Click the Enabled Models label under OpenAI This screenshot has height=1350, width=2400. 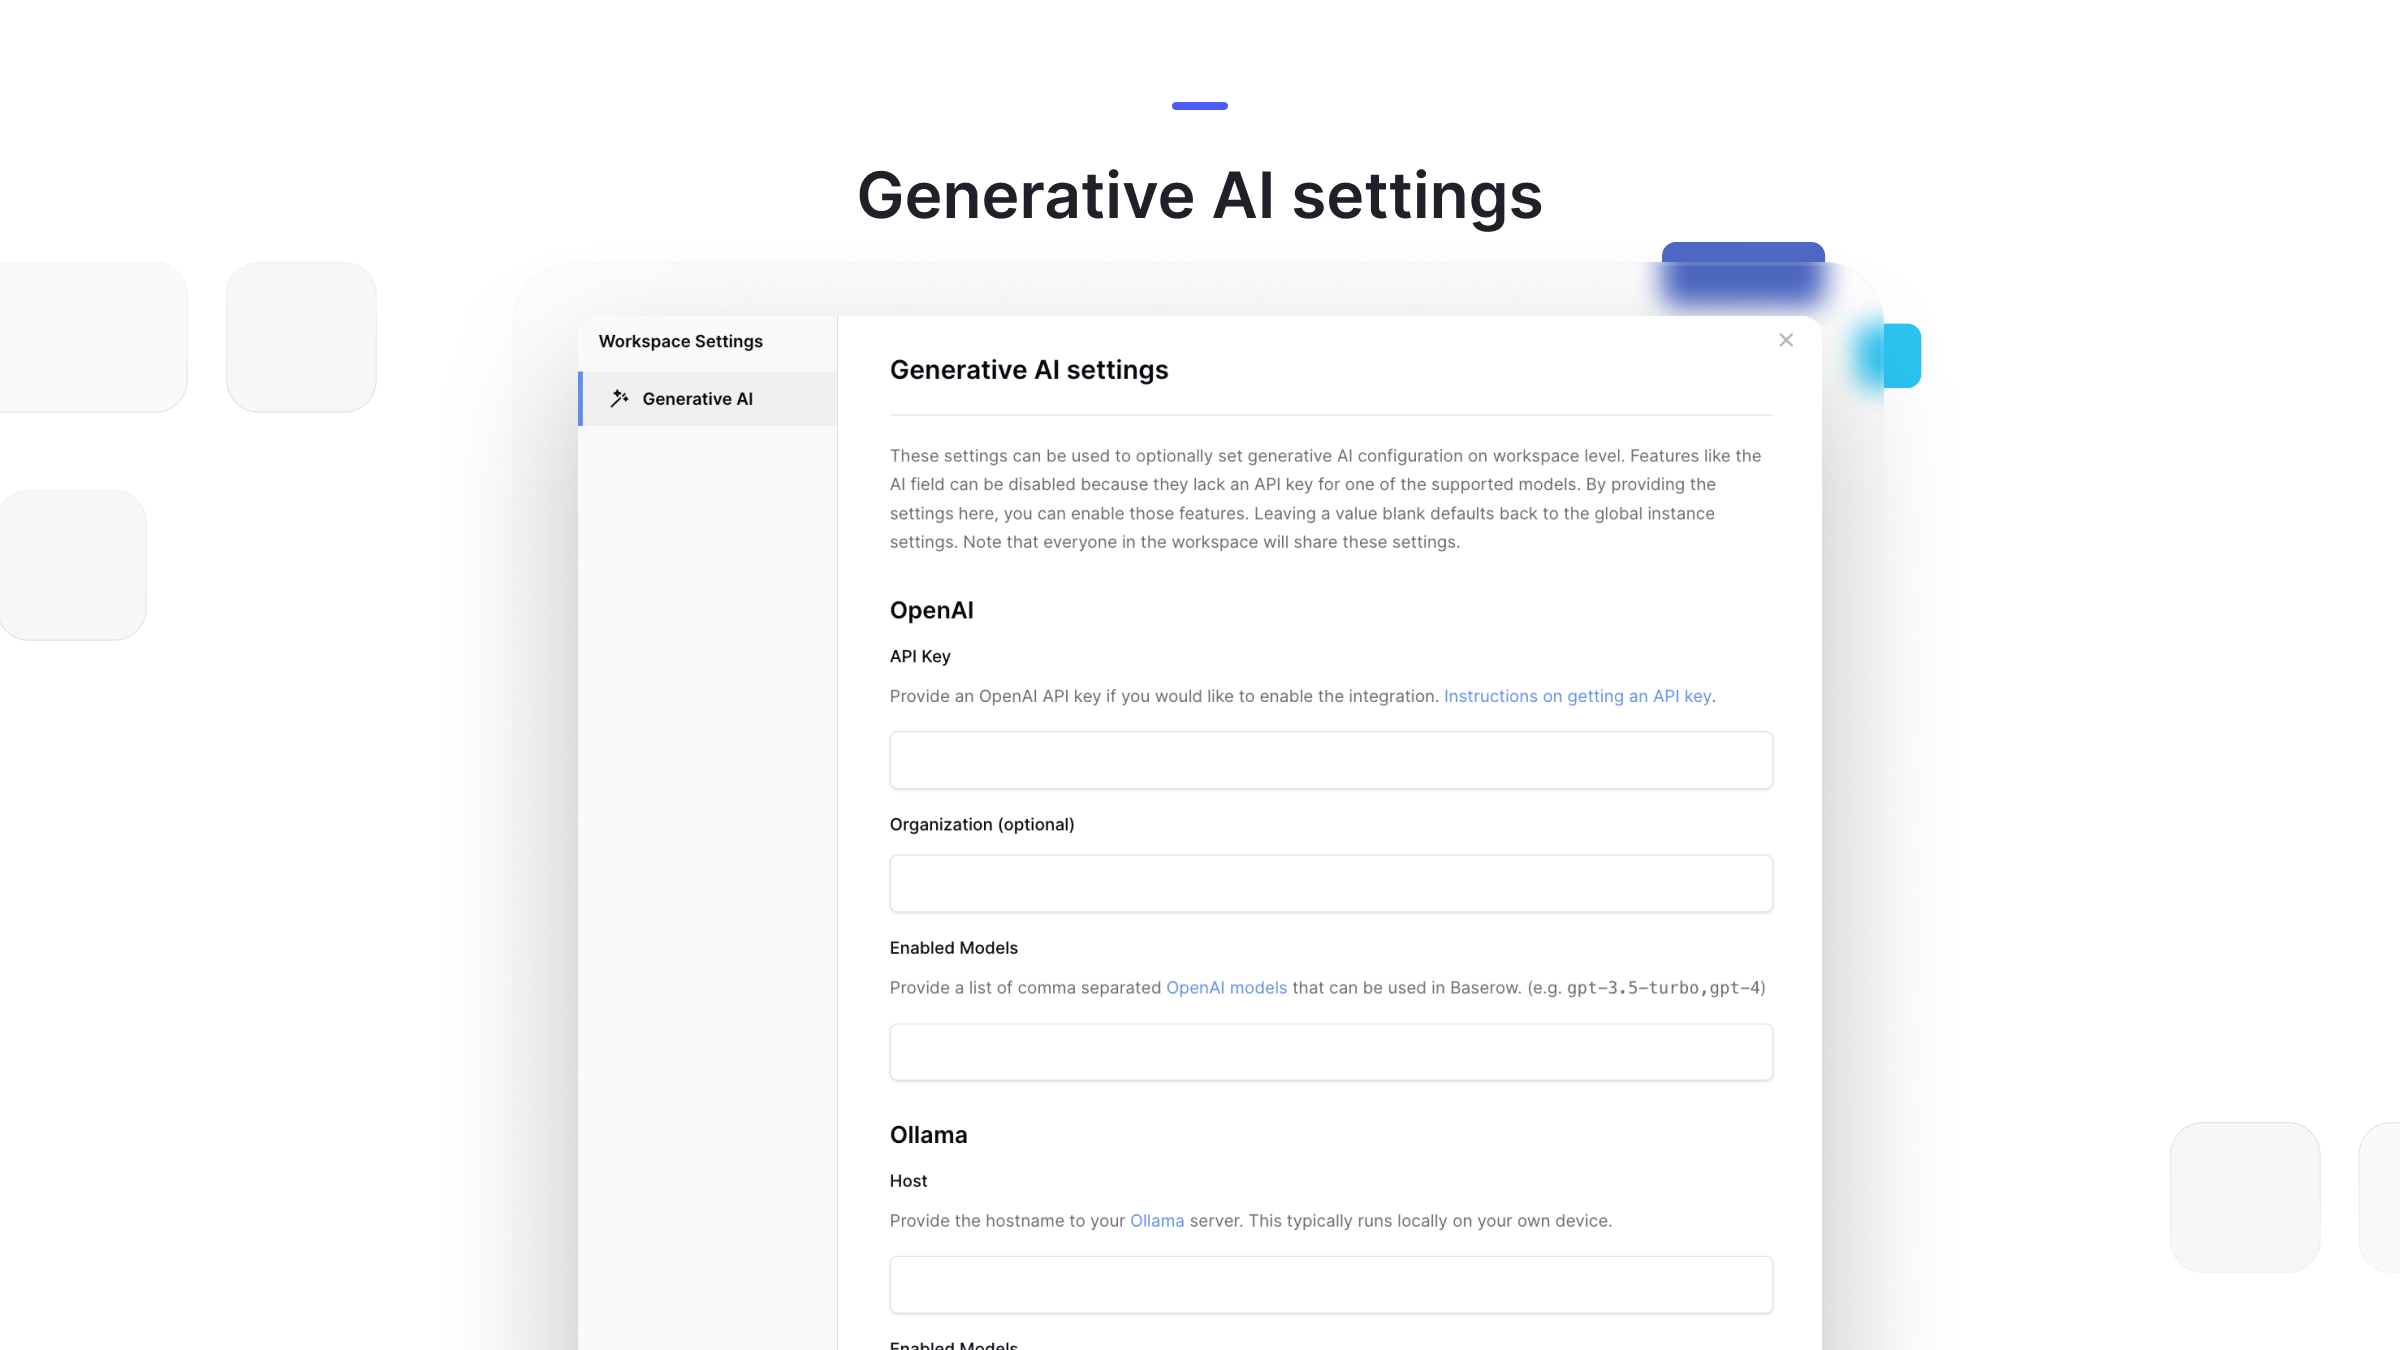(x=953, y=947)
